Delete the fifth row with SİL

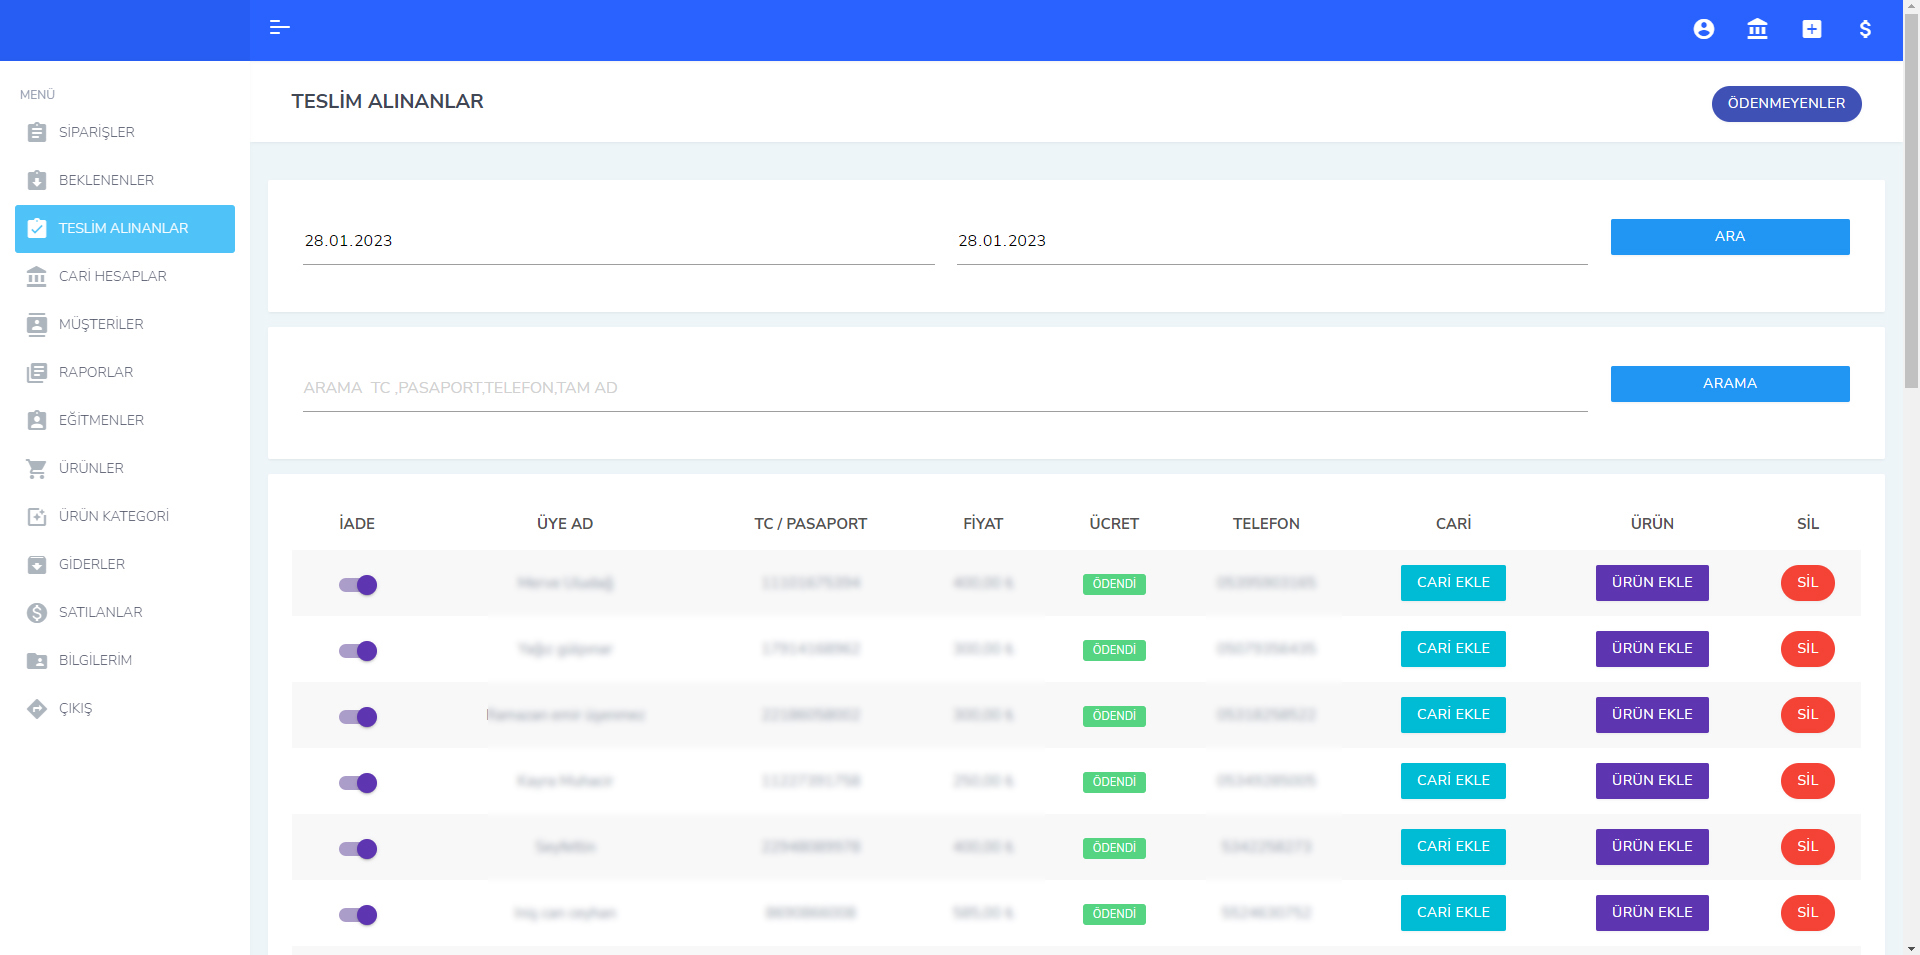[1808, 847]
